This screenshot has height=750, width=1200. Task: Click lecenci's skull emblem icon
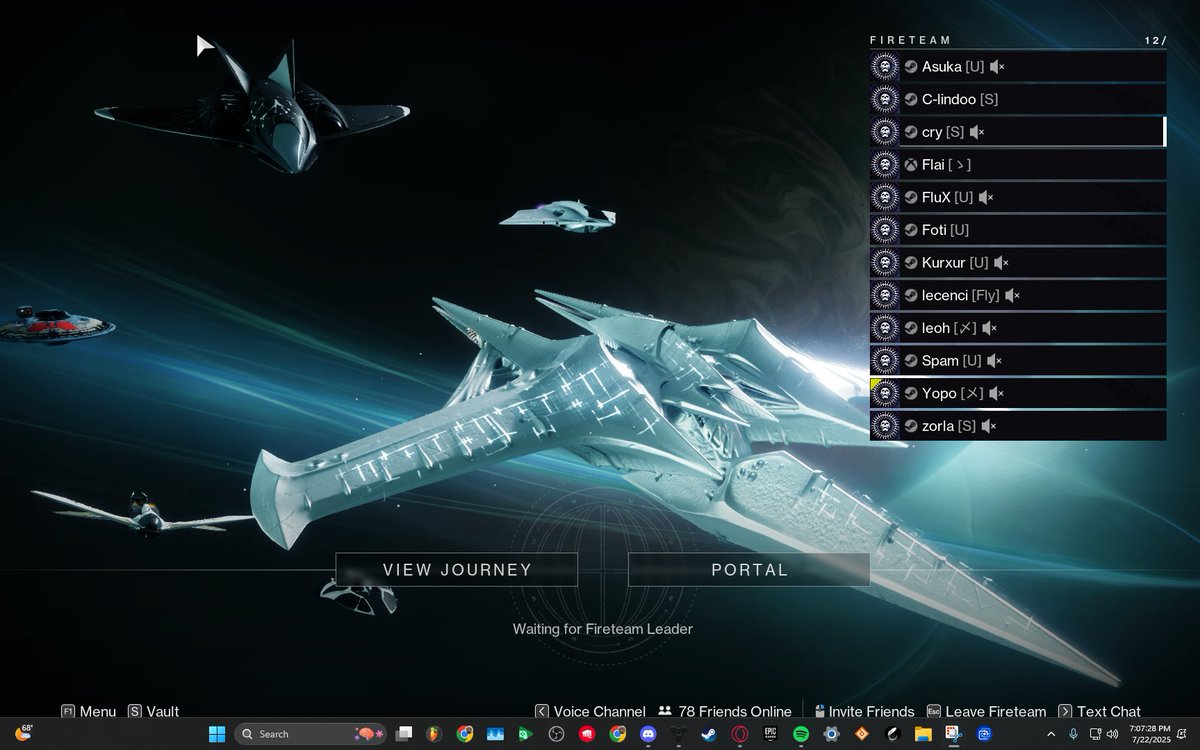(883, 295)
